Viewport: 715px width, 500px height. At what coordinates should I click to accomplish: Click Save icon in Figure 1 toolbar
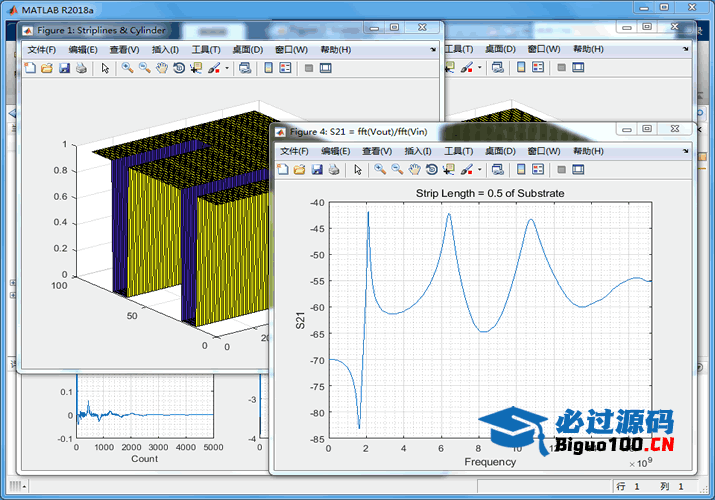click(64, 68)
